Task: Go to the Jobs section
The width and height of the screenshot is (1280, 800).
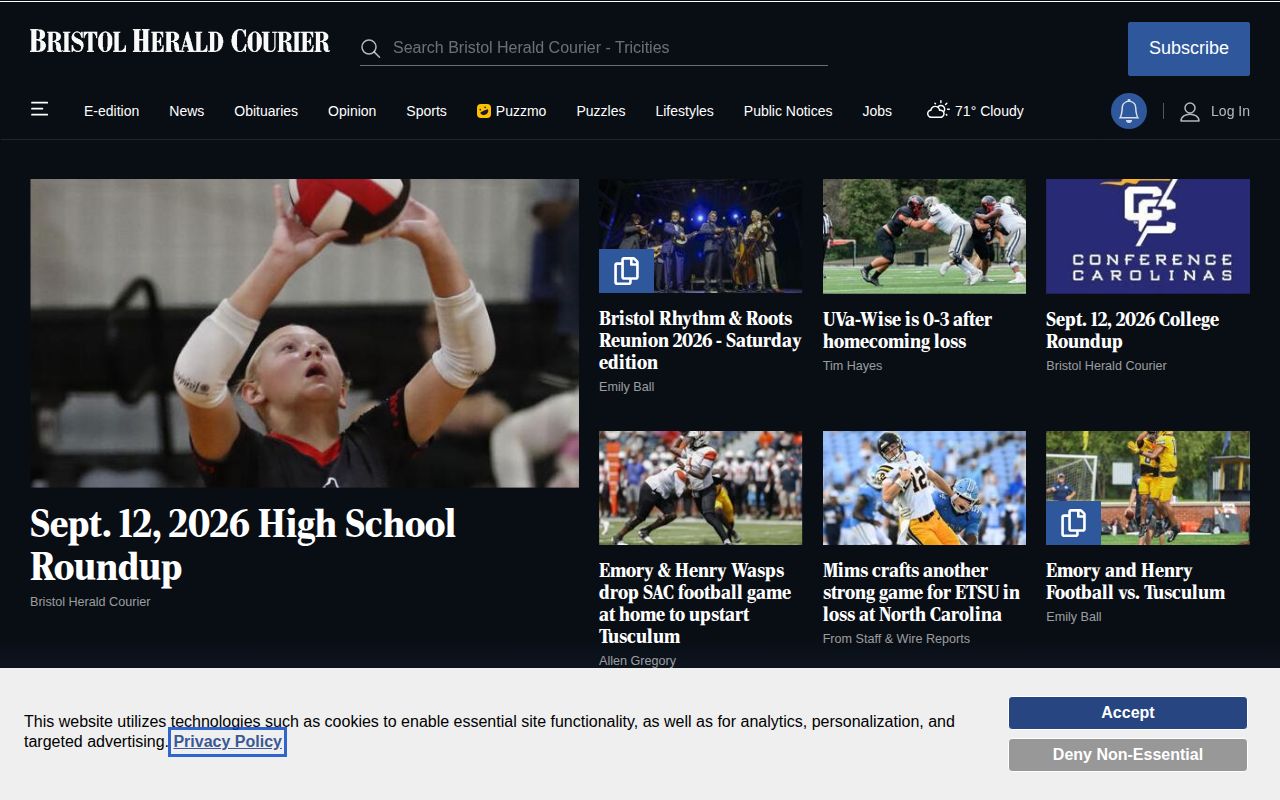Action: click(877, 111)
